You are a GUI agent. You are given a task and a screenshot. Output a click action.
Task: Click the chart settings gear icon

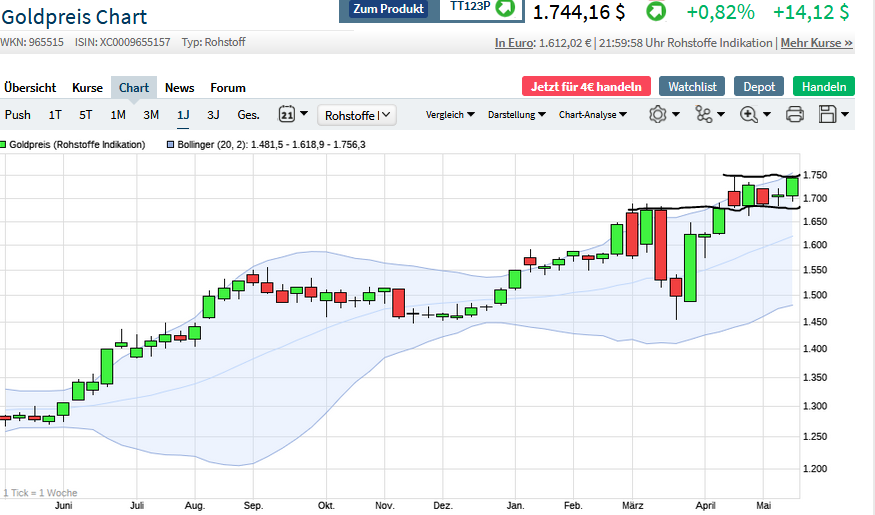pyautogui.click(x=658, y=114)
